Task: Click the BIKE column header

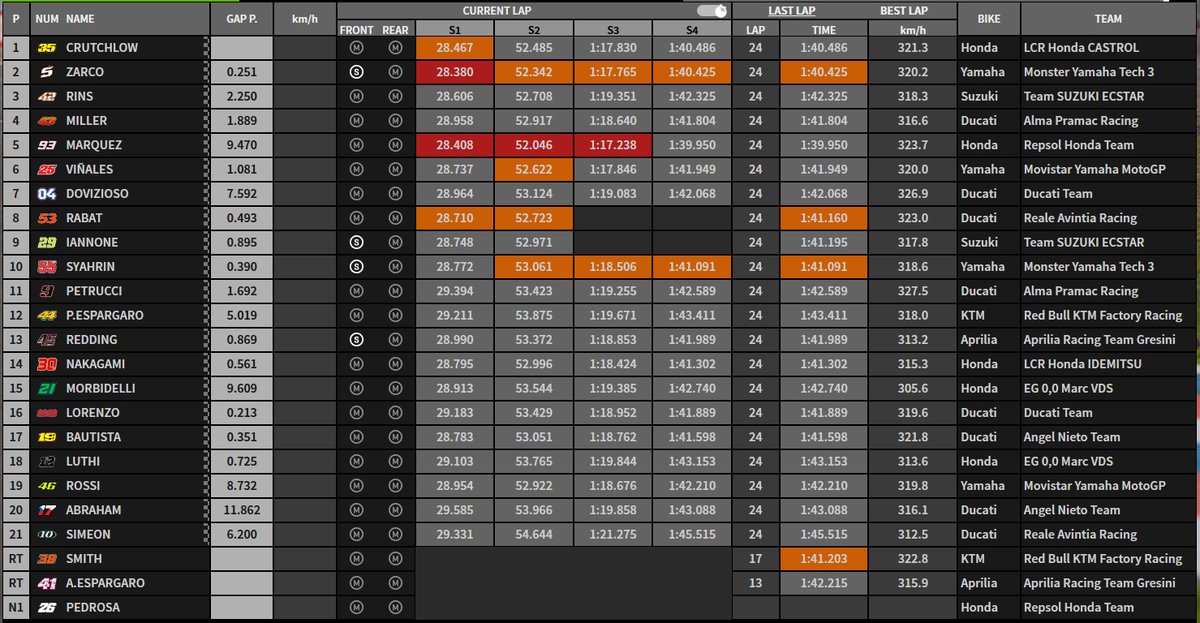Action: coord(988,18)
